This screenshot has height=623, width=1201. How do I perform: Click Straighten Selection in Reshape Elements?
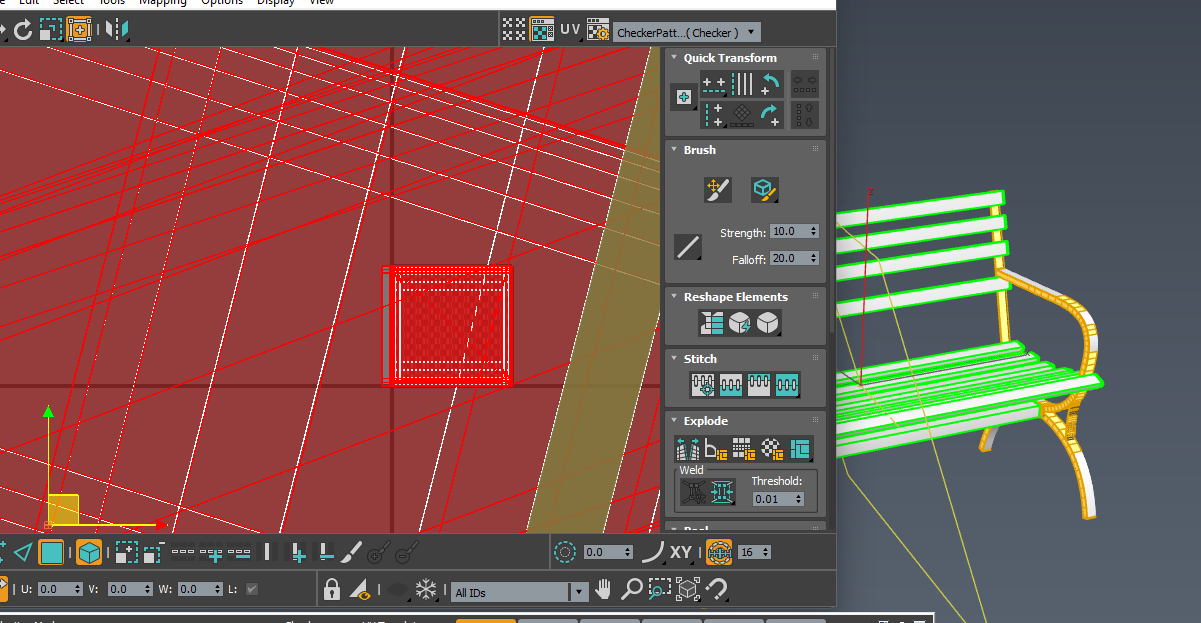712,323
